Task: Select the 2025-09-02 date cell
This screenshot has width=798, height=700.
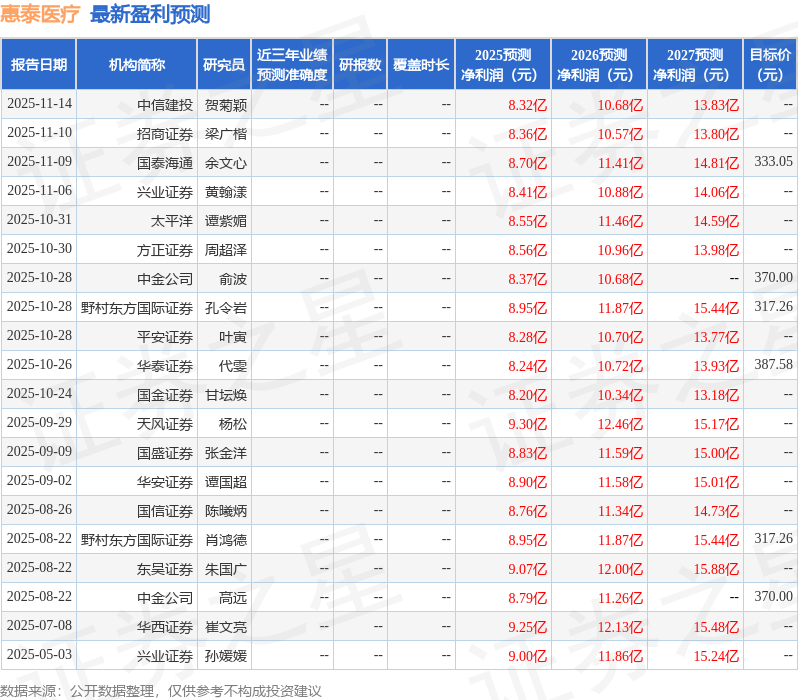Action: (39, 481)
